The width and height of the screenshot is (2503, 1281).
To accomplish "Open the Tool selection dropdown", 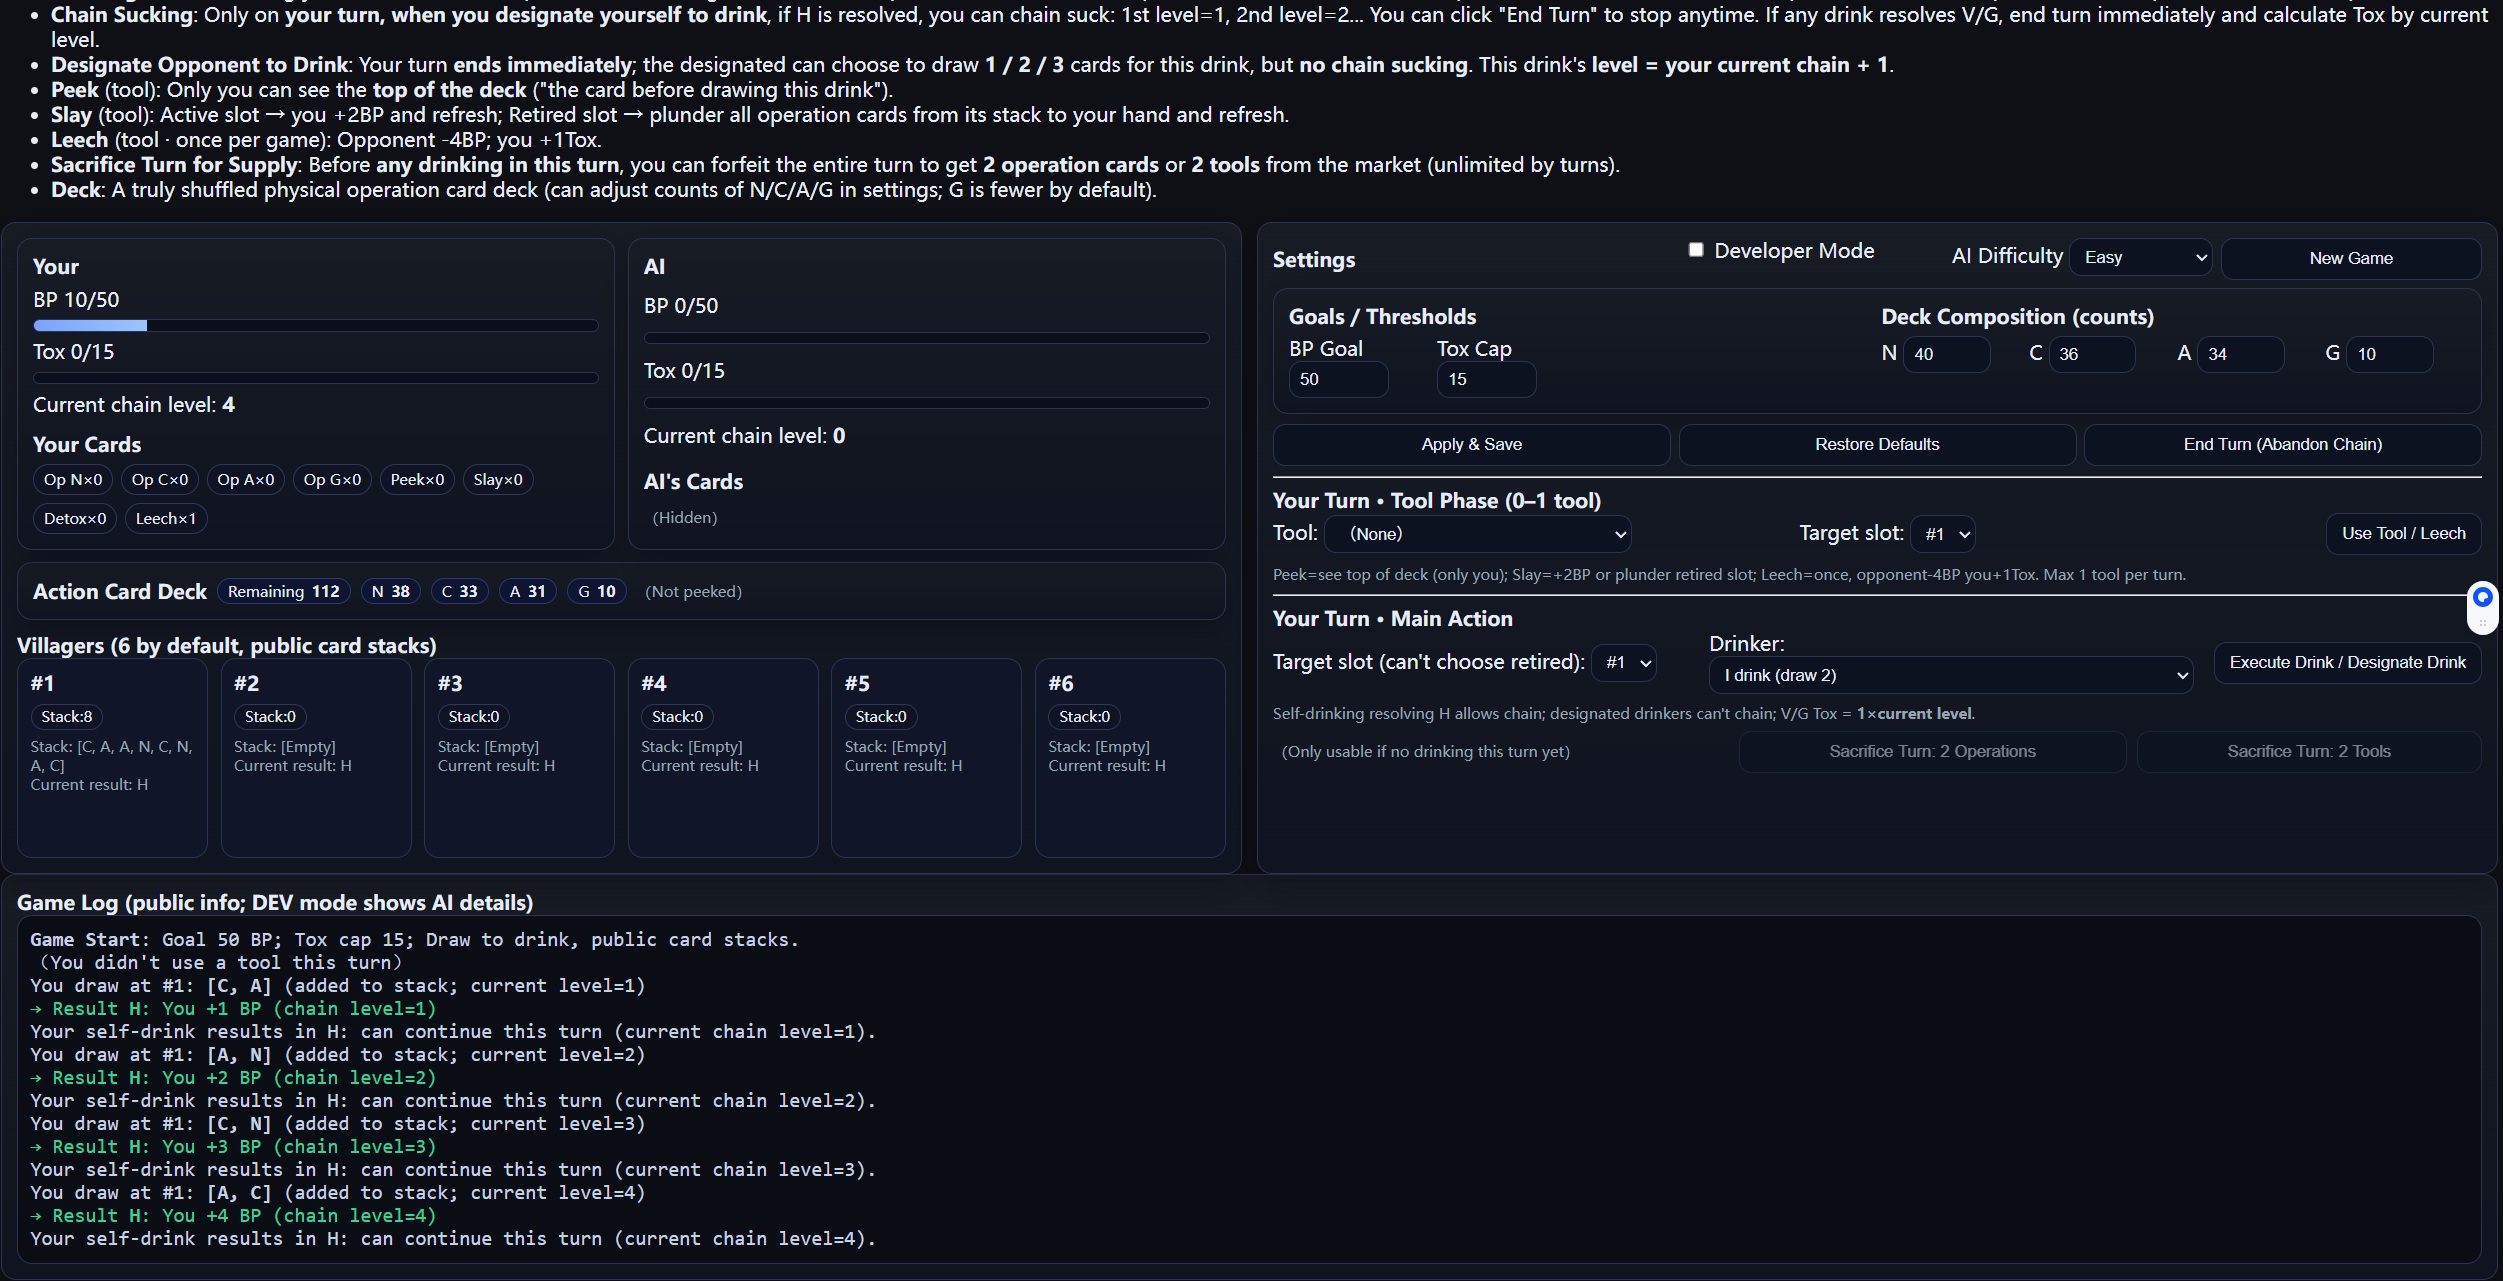I will pos(1478,534).
